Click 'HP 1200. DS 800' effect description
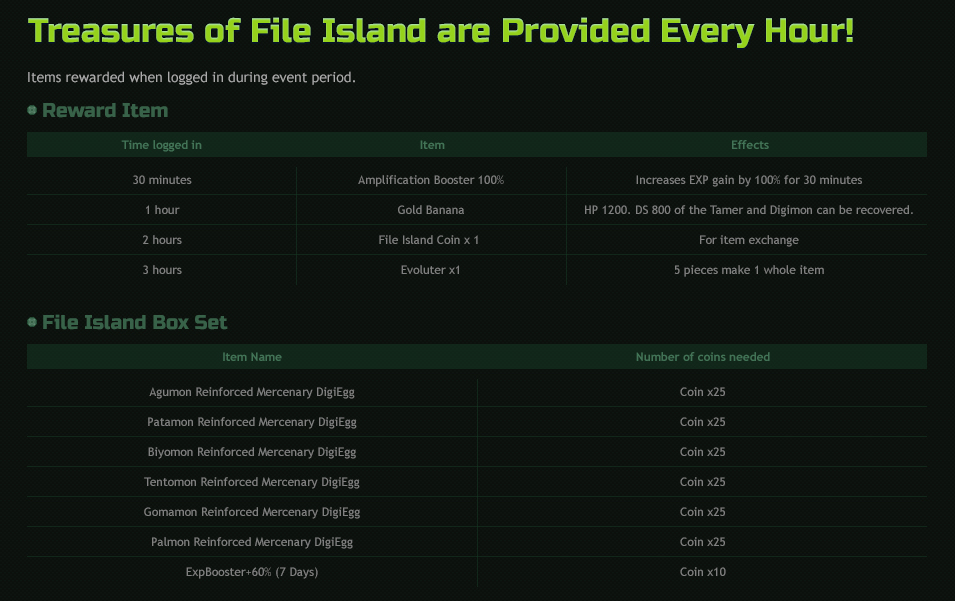This screenshot has height=601, width=955. tap(749, 210)
